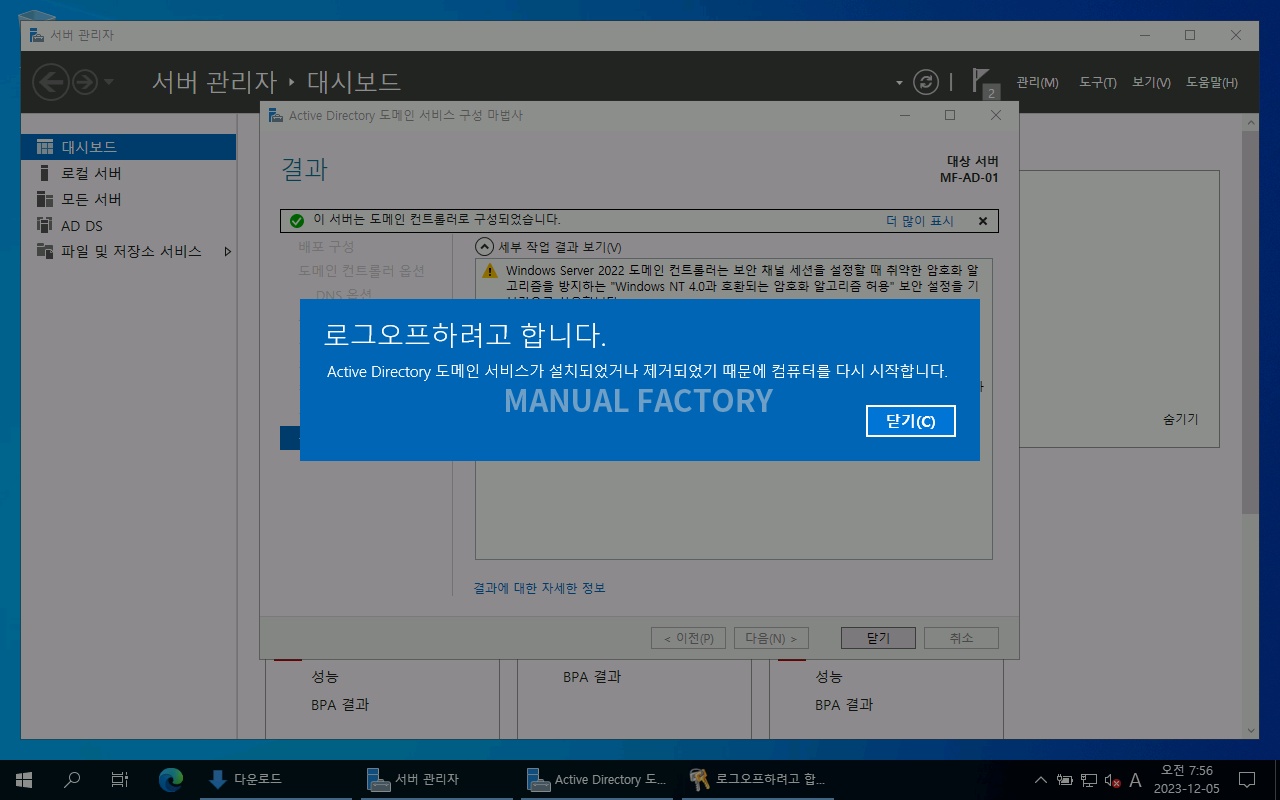Click taskbar search icon
The height and width of the screenshot is (800, 1280).
(x=72, y=779)
